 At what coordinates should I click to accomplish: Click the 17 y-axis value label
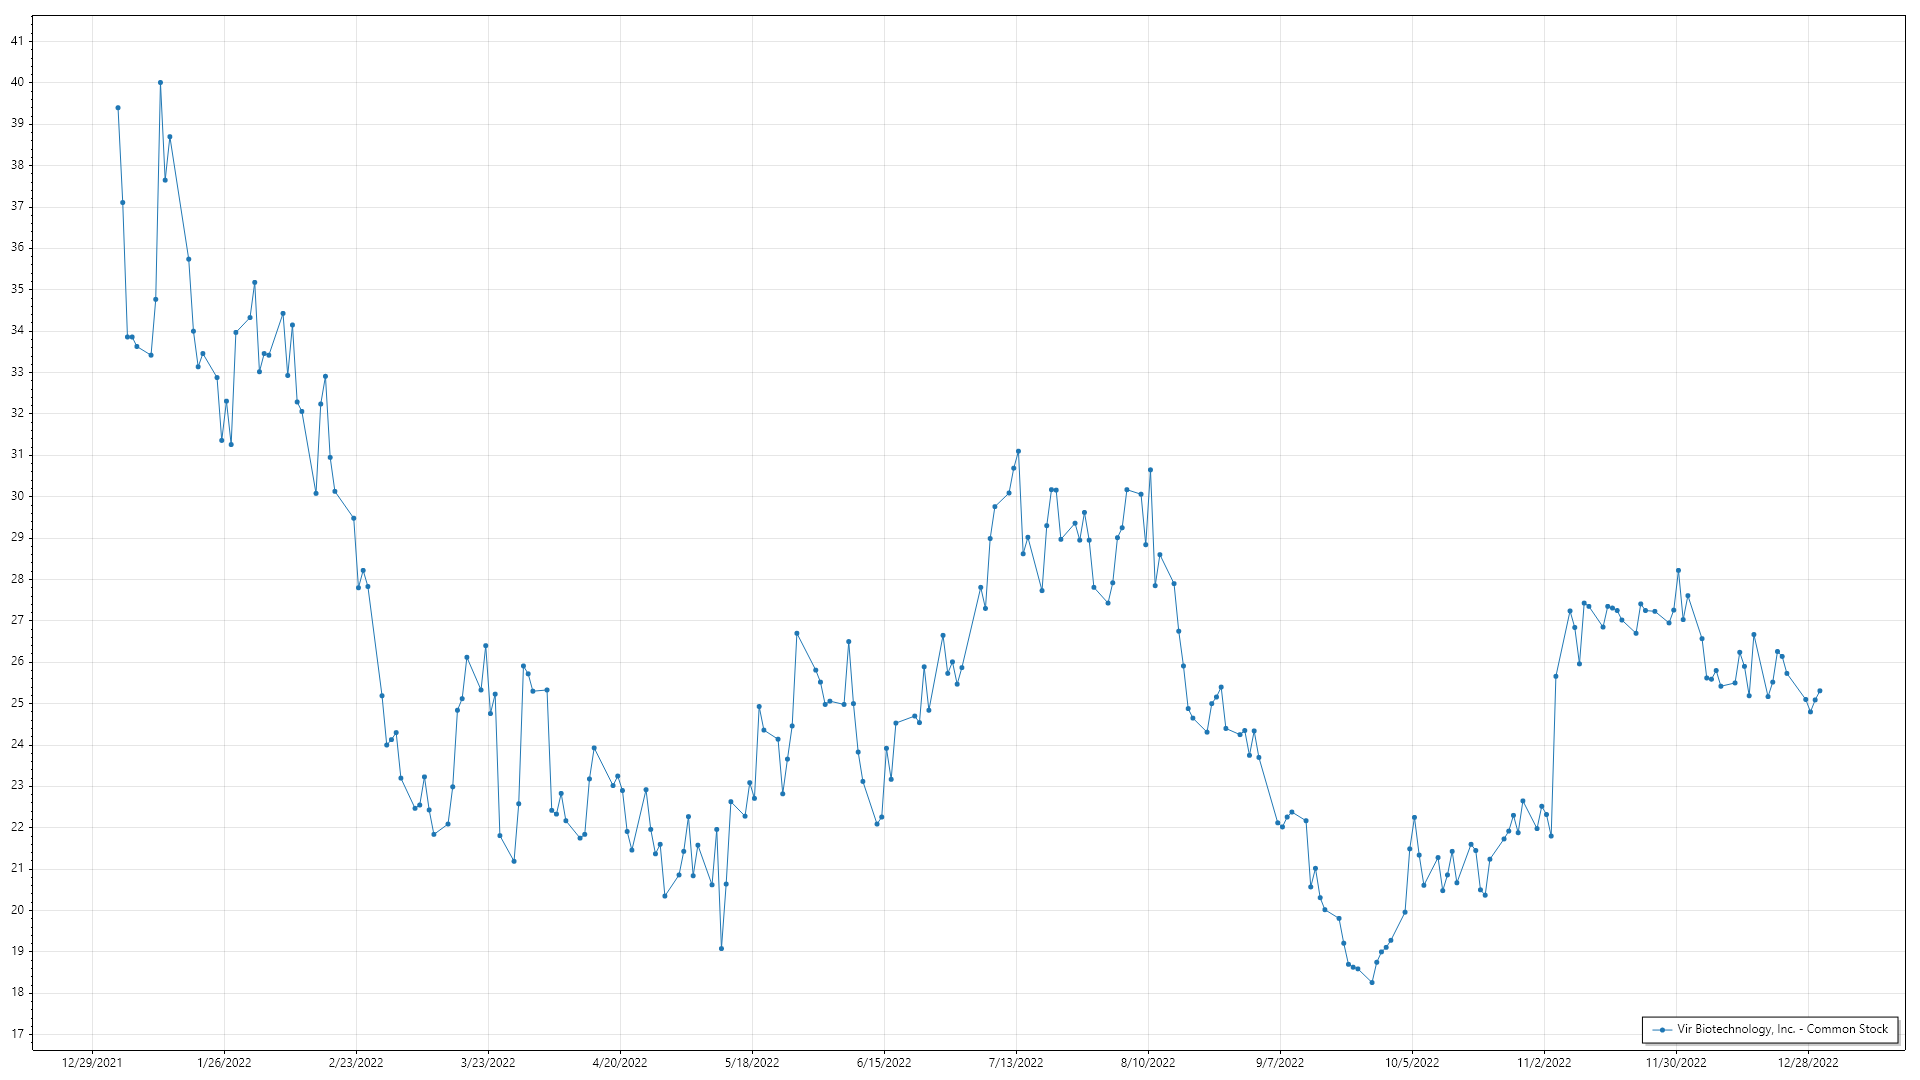(x=17, y=1034)
